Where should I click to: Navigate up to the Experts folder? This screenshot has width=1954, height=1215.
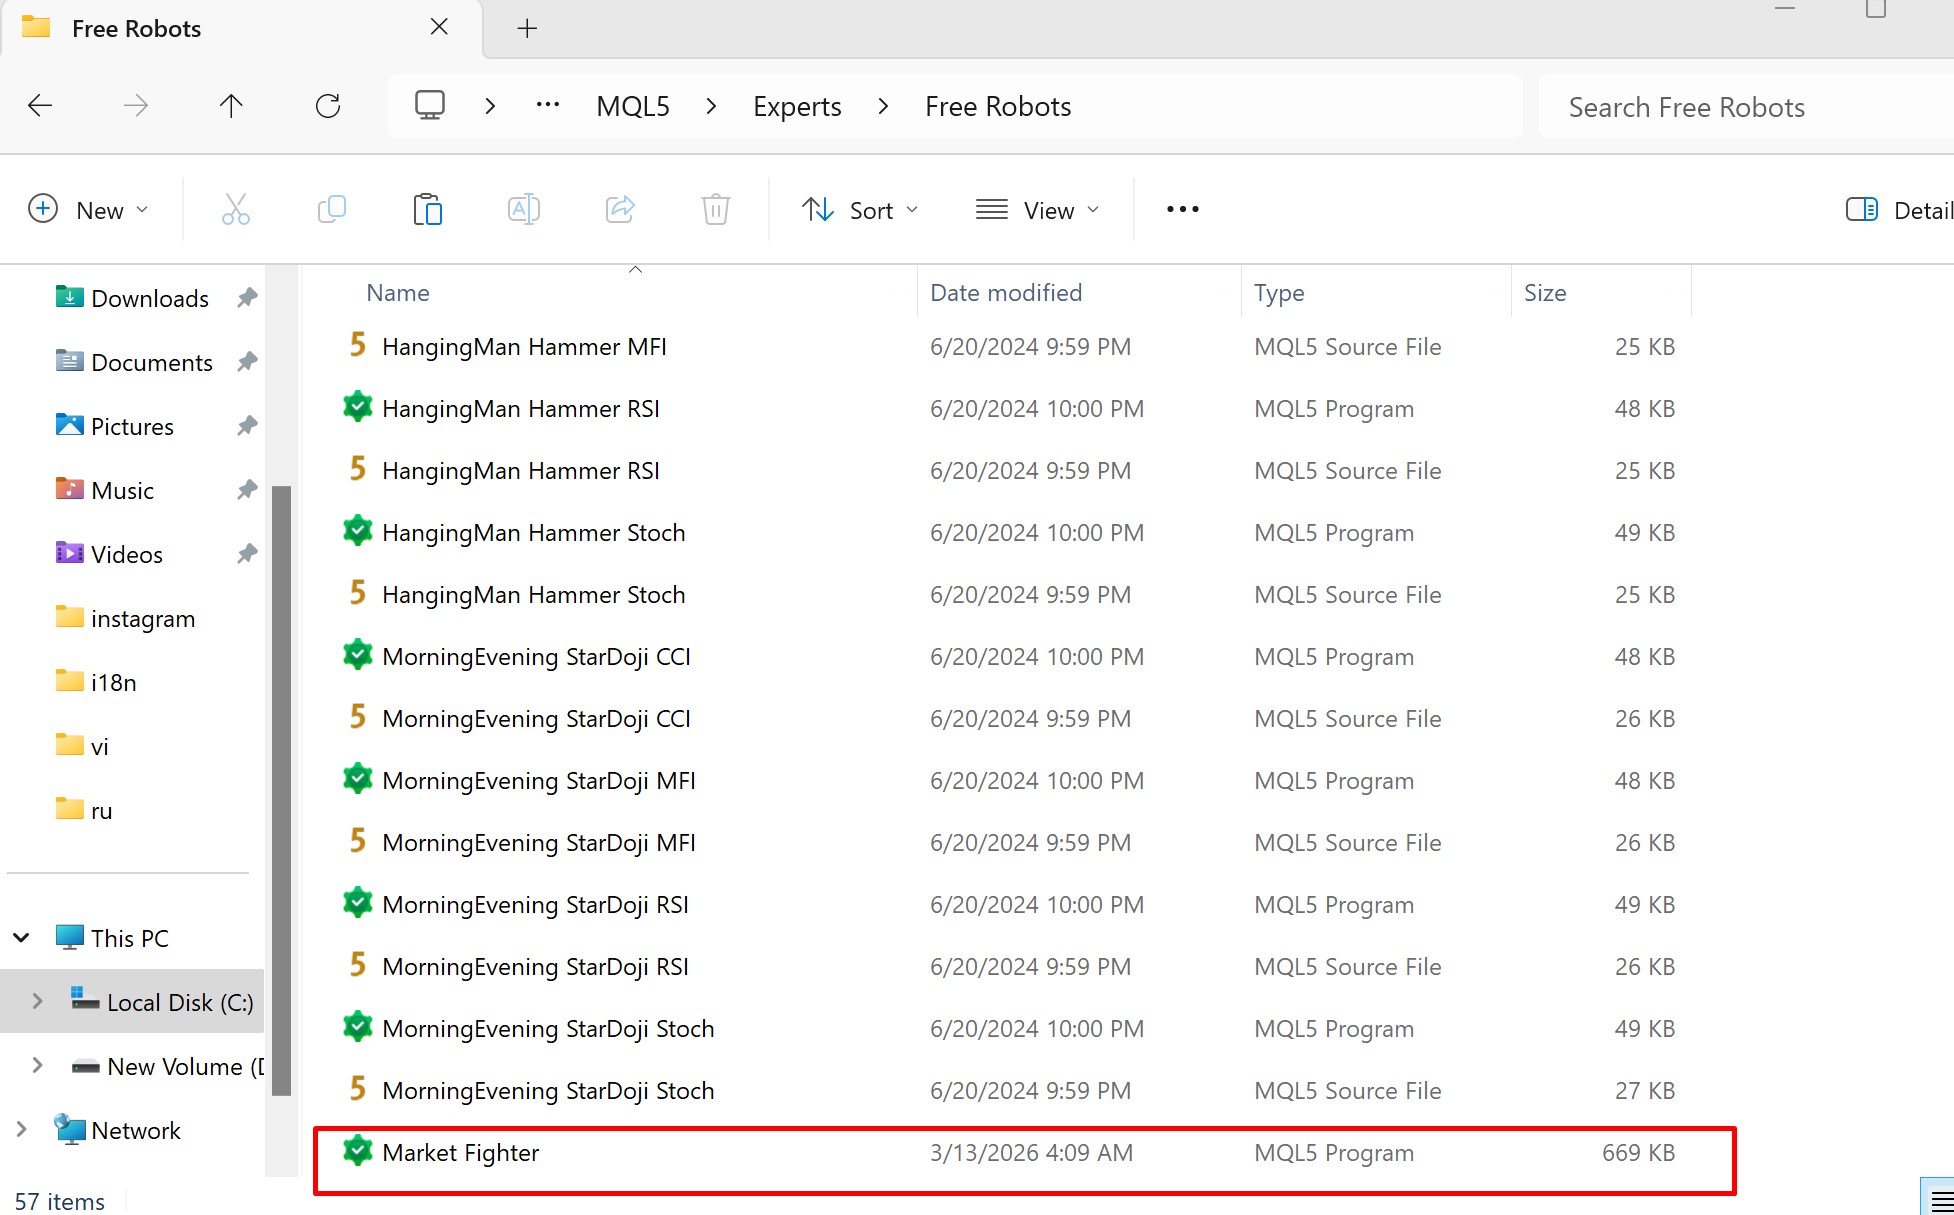point(230,105)
